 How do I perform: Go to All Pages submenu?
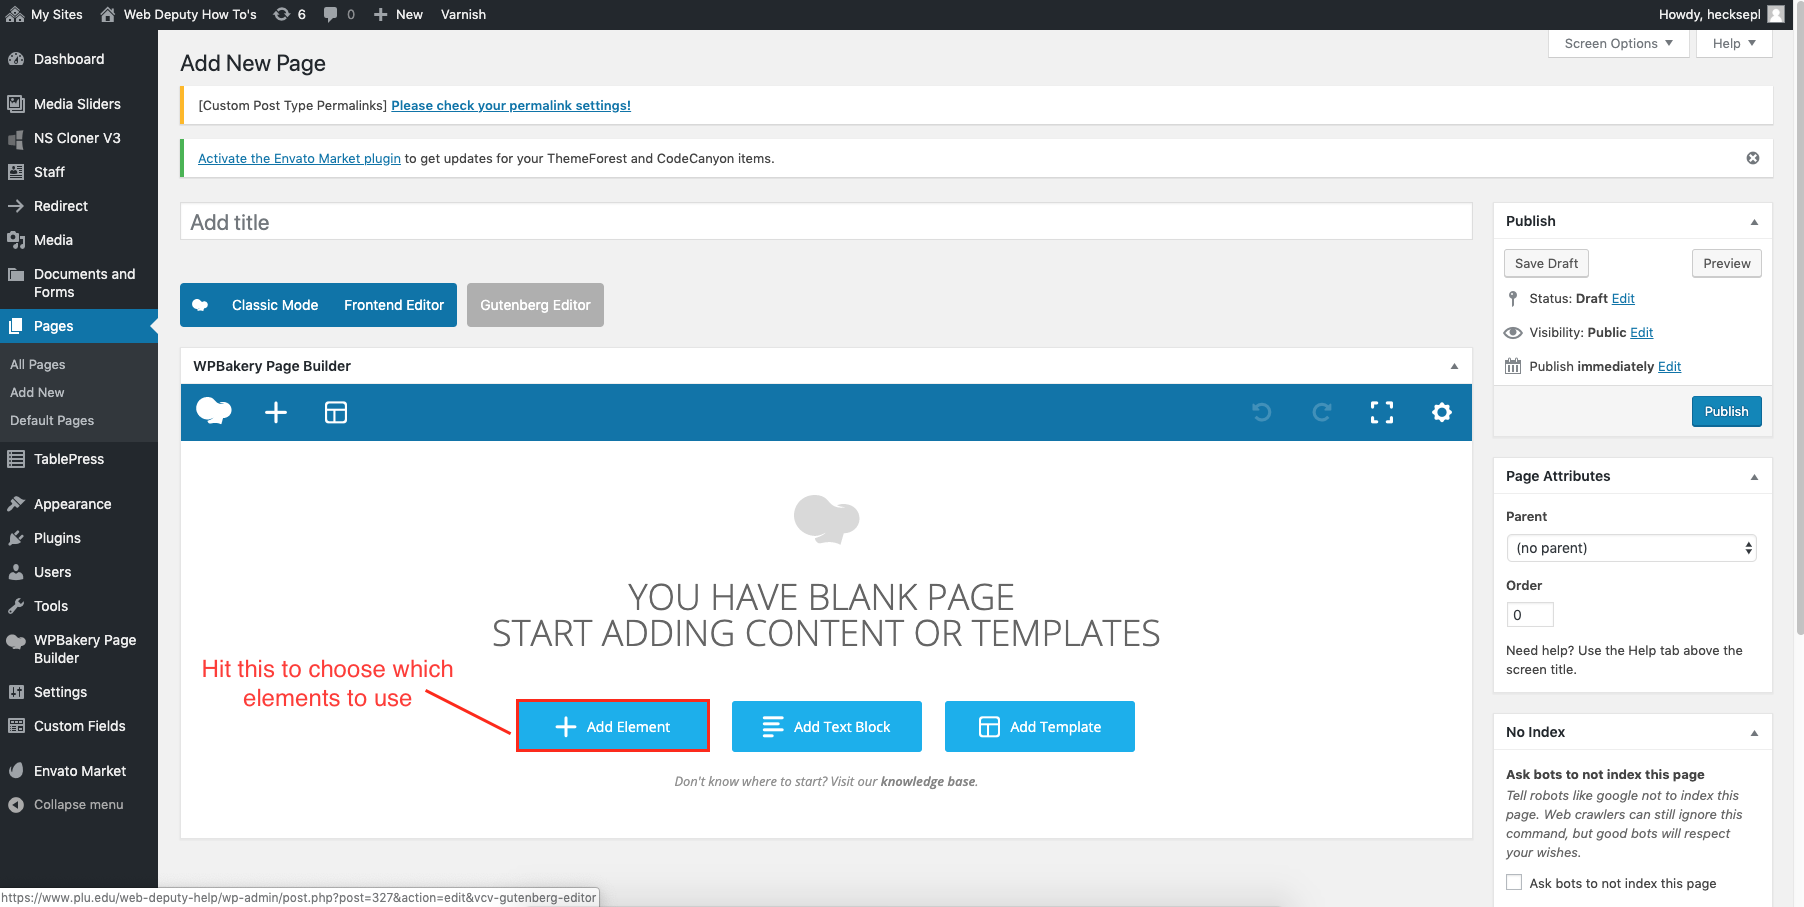[x=38, y=364]
